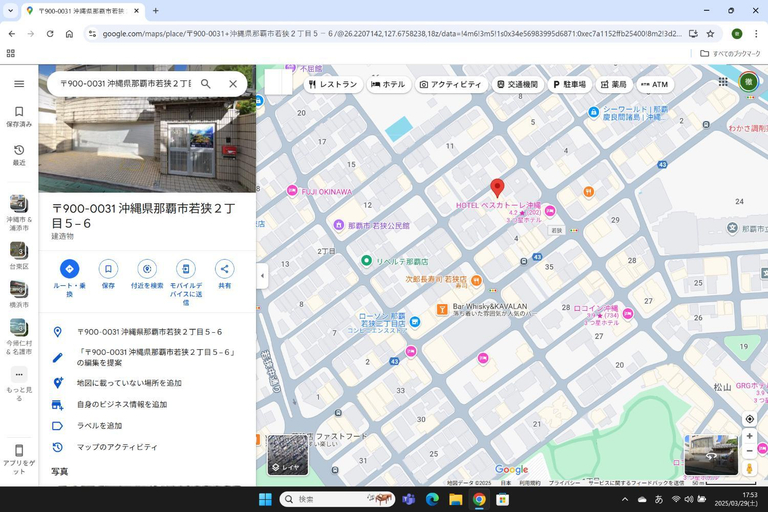Open the 今帰仁村 & 名護市 recent item

(19, 337)
